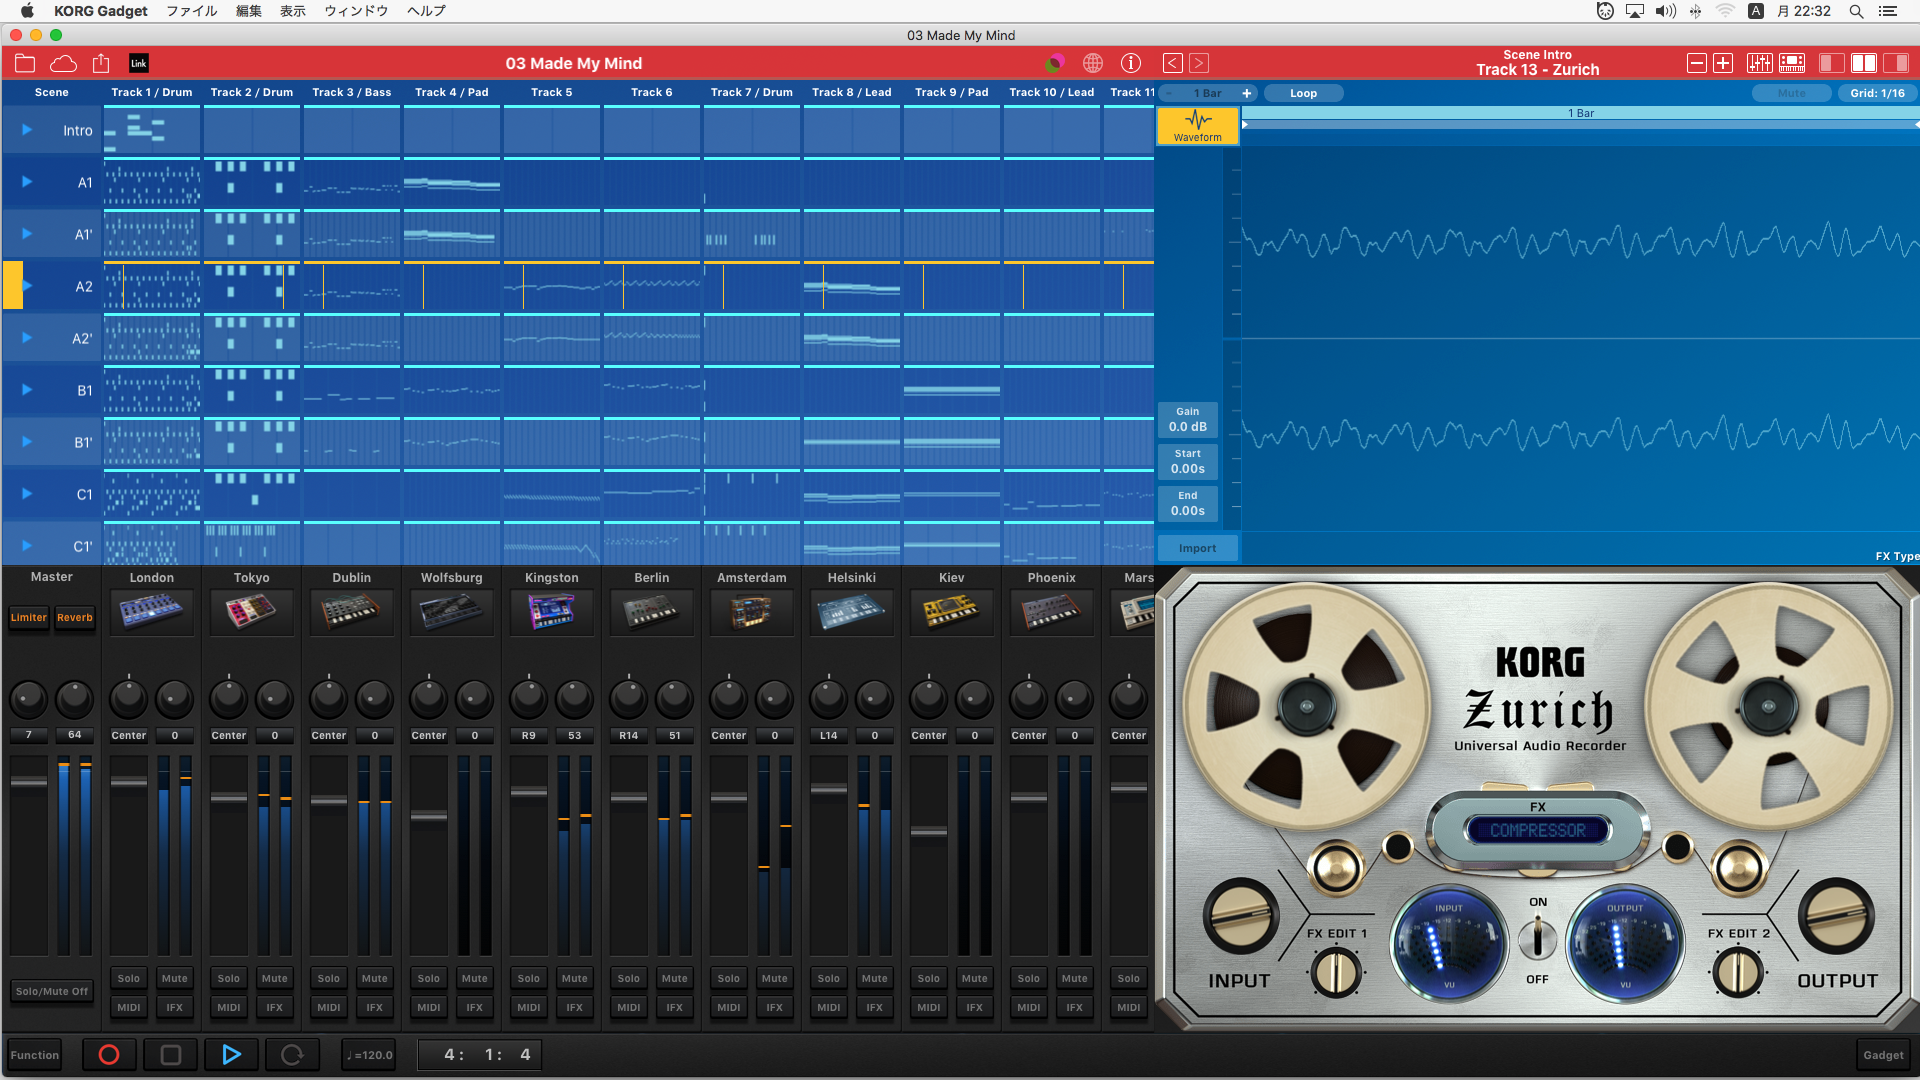
Task: Click the play transport button
Action: click(231, 1055)
